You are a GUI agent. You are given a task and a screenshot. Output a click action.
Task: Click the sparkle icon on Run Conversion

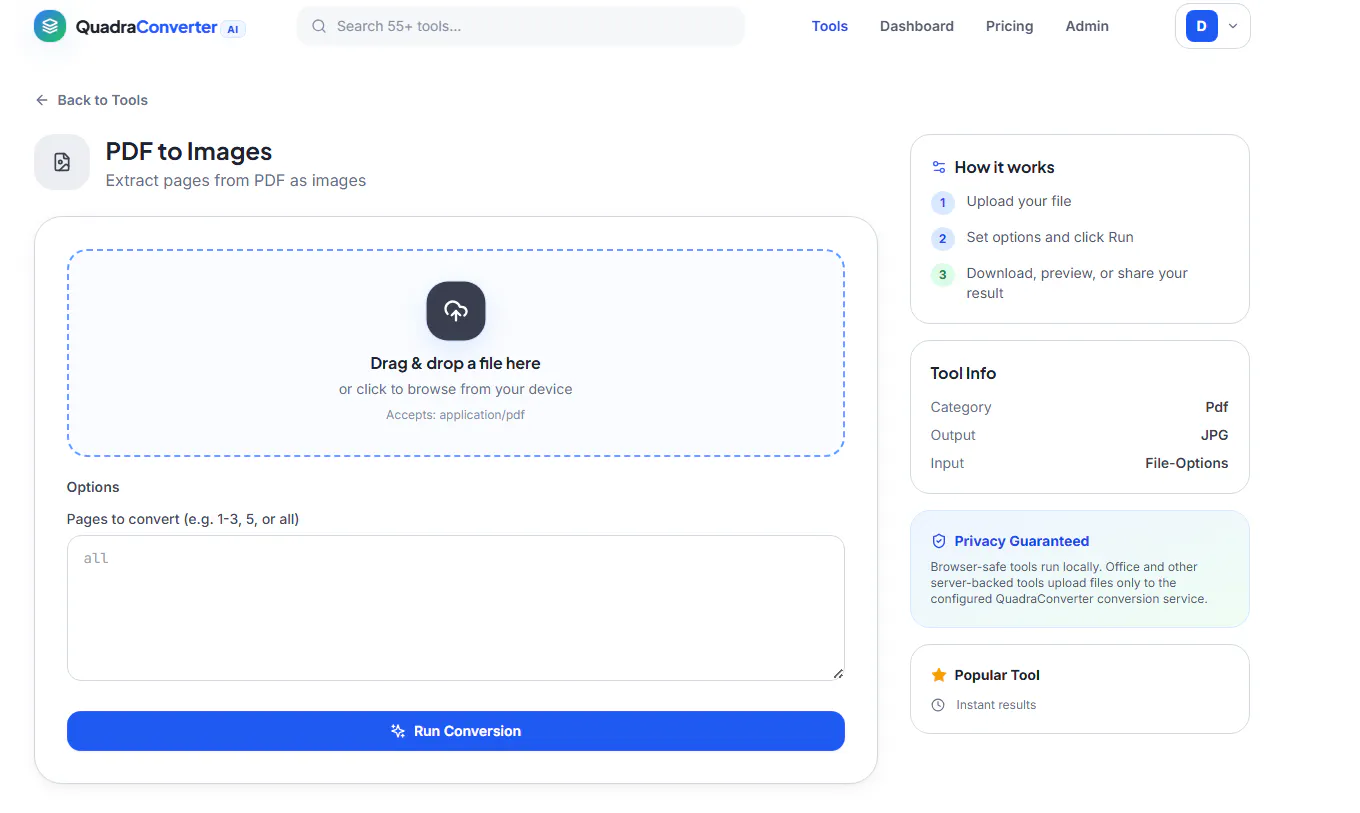point(398,731)
